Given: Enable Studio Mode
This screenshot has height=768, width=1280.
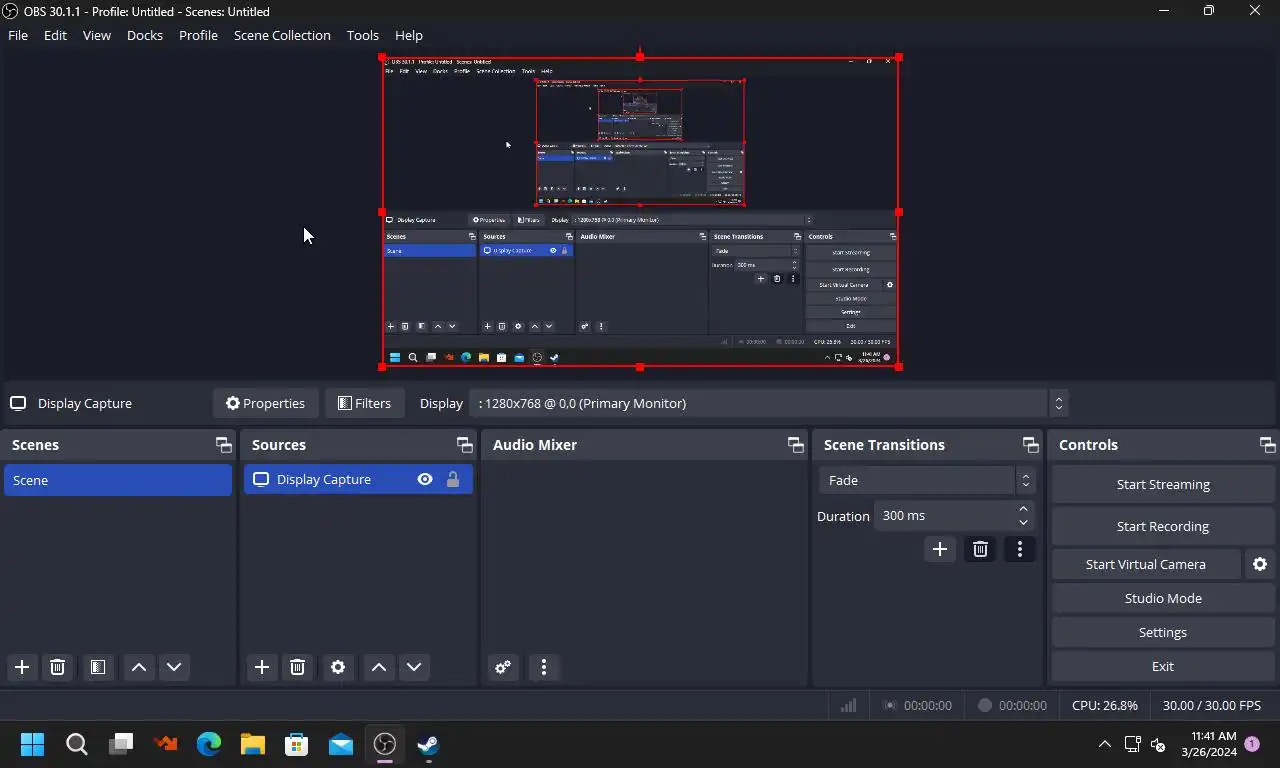Looking at the screenshot, I should [1163, 598].
